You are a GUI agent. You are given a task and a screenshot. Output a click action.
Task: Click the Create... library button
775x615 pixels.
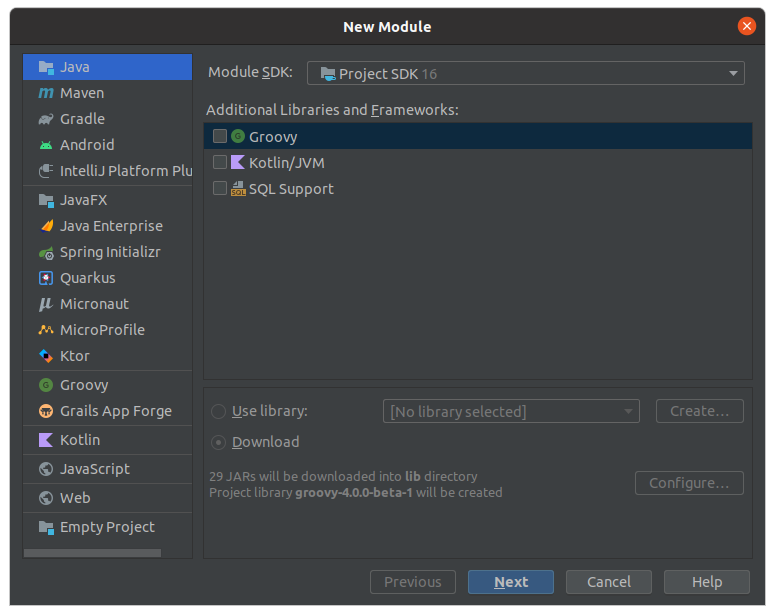699,411
